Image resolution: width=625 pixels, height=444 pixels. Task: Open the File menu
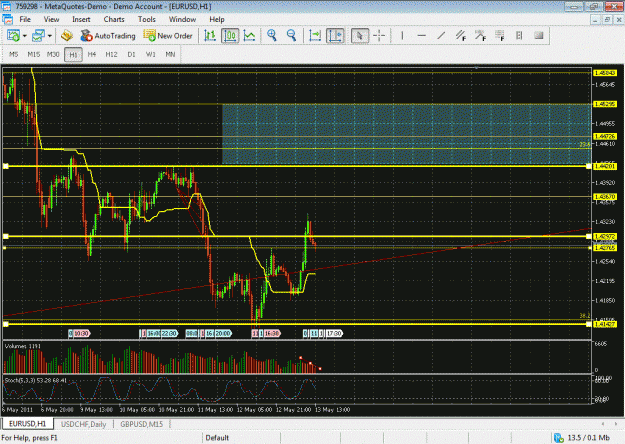(25, 20)
